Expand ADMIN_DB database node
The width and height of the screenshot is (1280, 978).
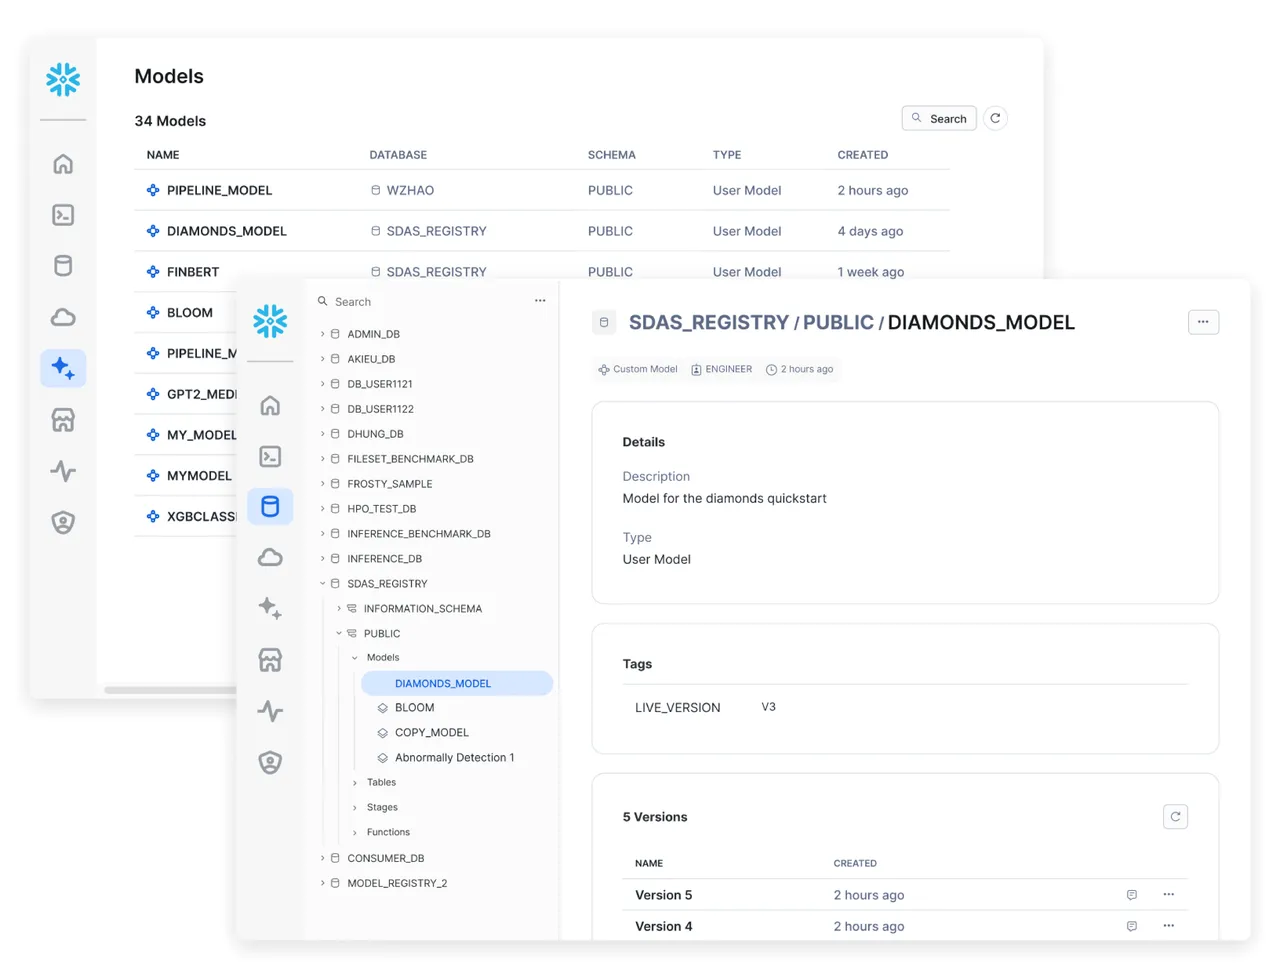tap(322, 334)
